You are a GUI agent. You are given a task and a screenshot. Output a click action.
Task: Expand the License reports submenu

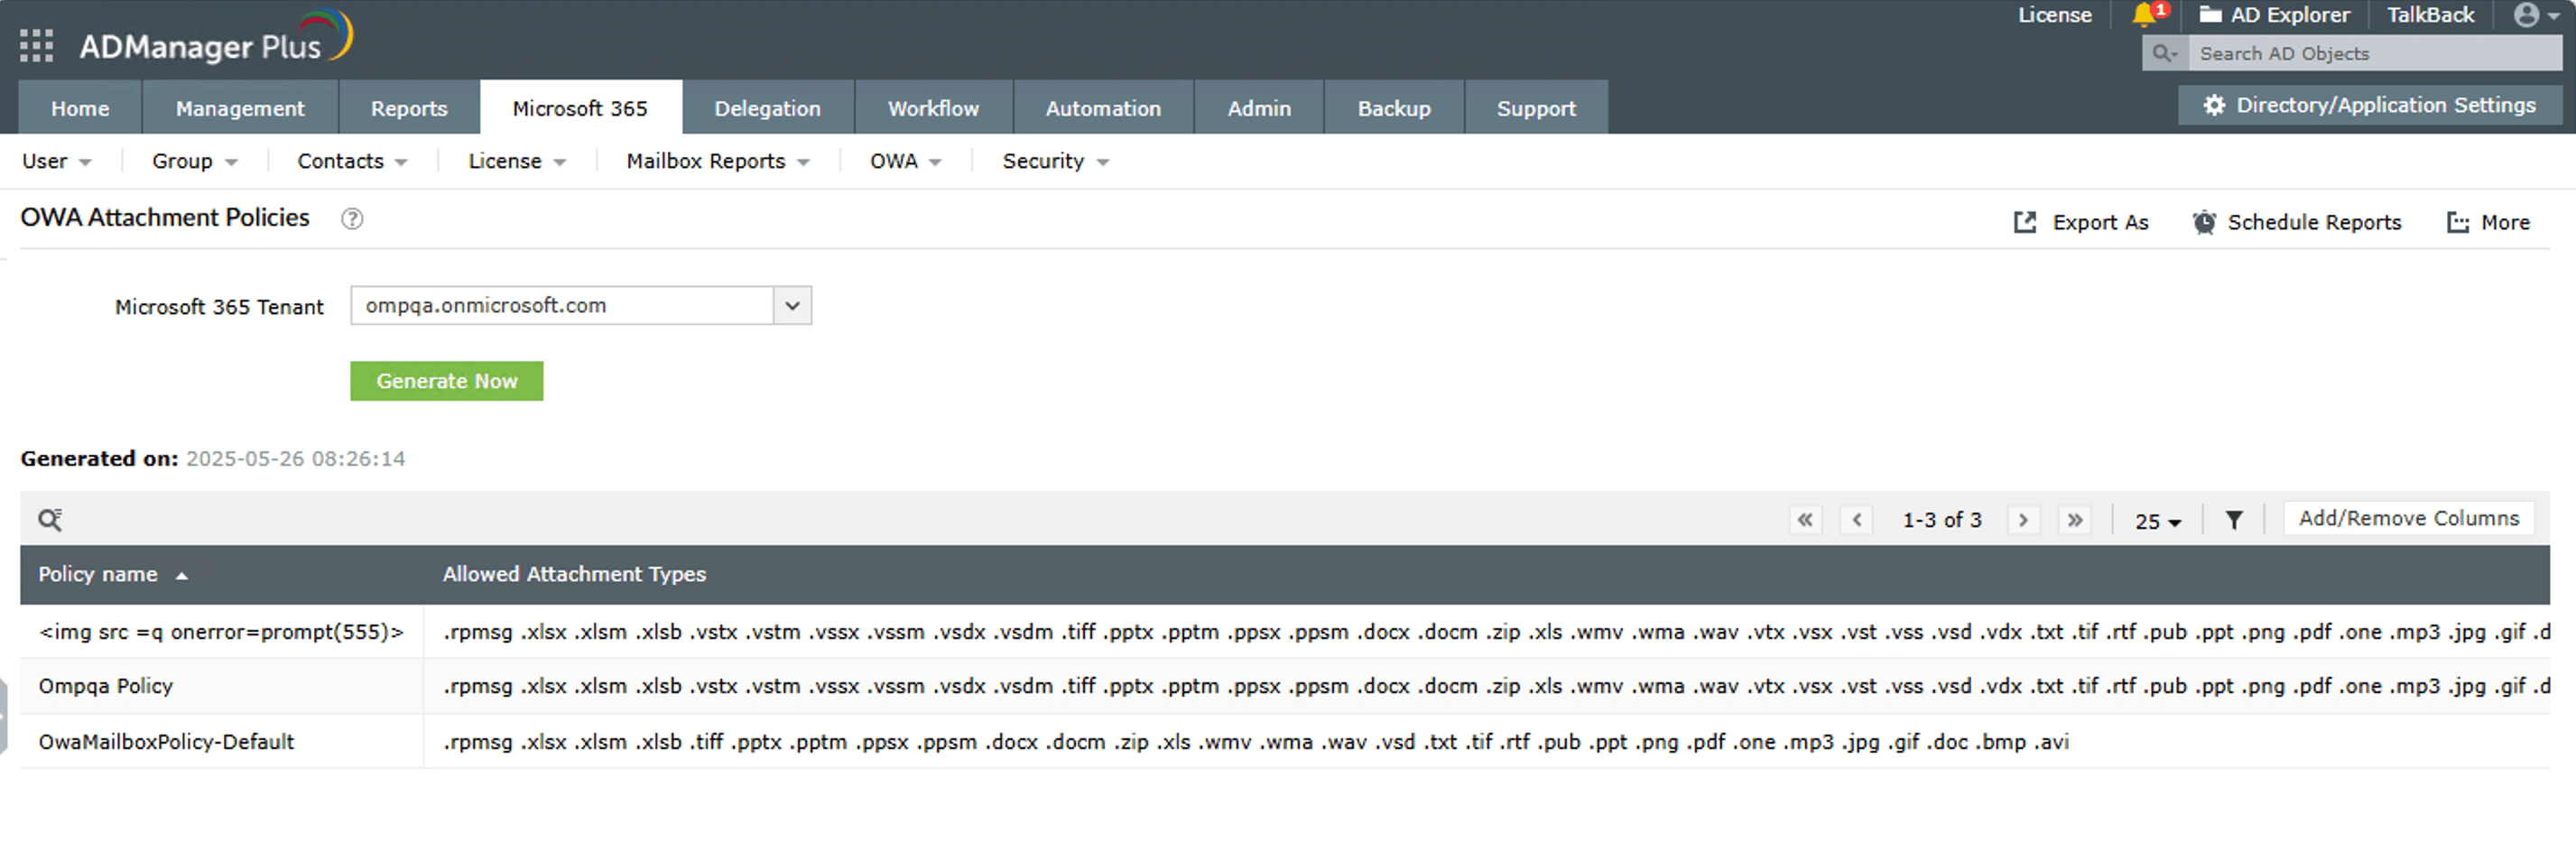coord(517,161)
